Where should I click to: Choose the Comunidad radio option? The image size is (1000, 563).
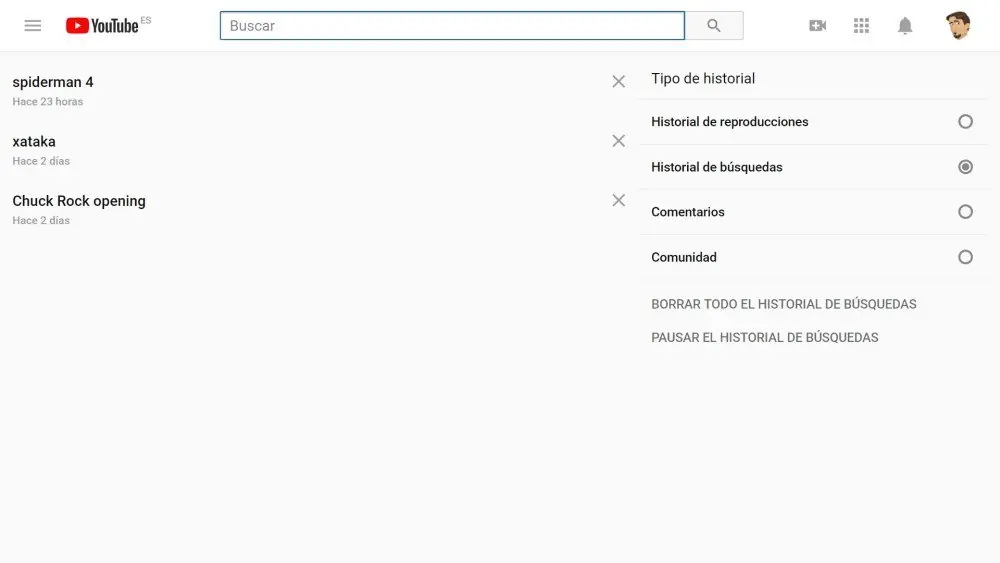[965, 257]
